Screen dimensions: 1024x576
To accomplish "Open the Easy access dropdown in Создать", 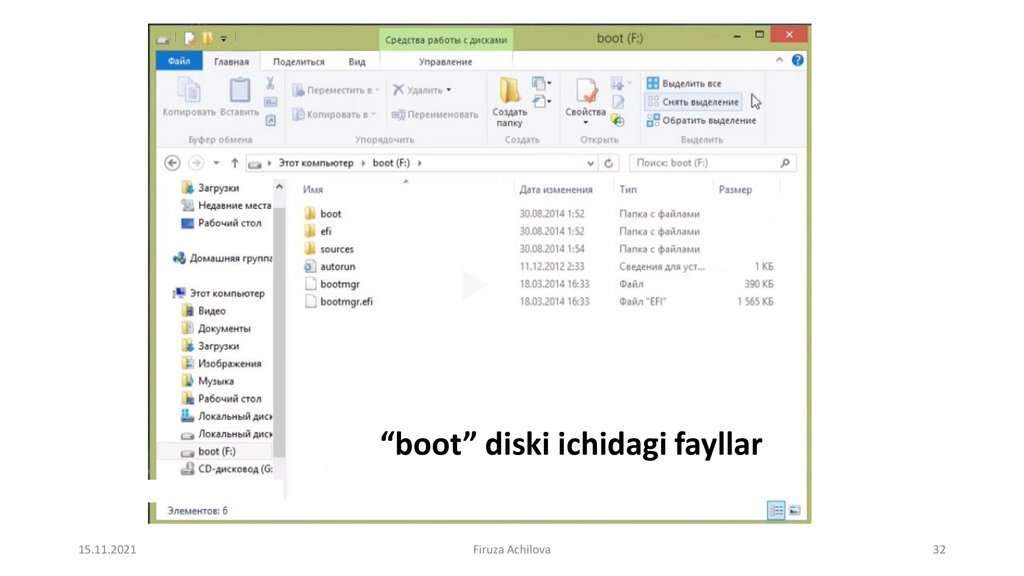I will click(542, 101).
